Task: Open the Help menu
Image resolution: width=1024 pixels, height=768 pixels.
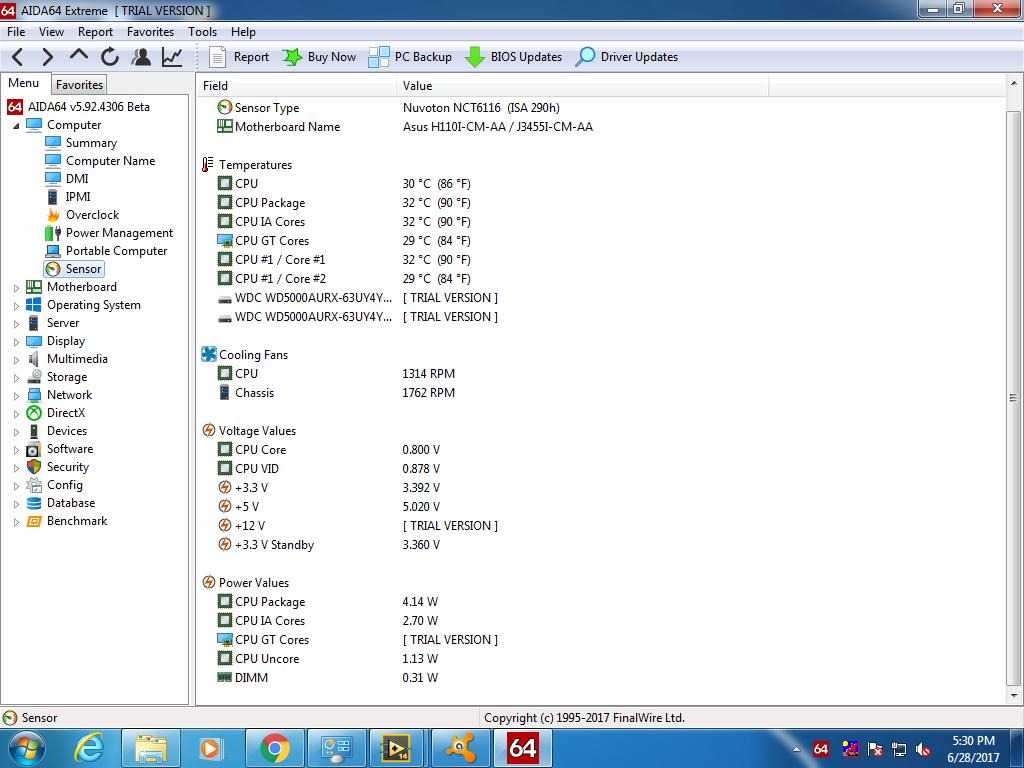Action: click(243, 31)
